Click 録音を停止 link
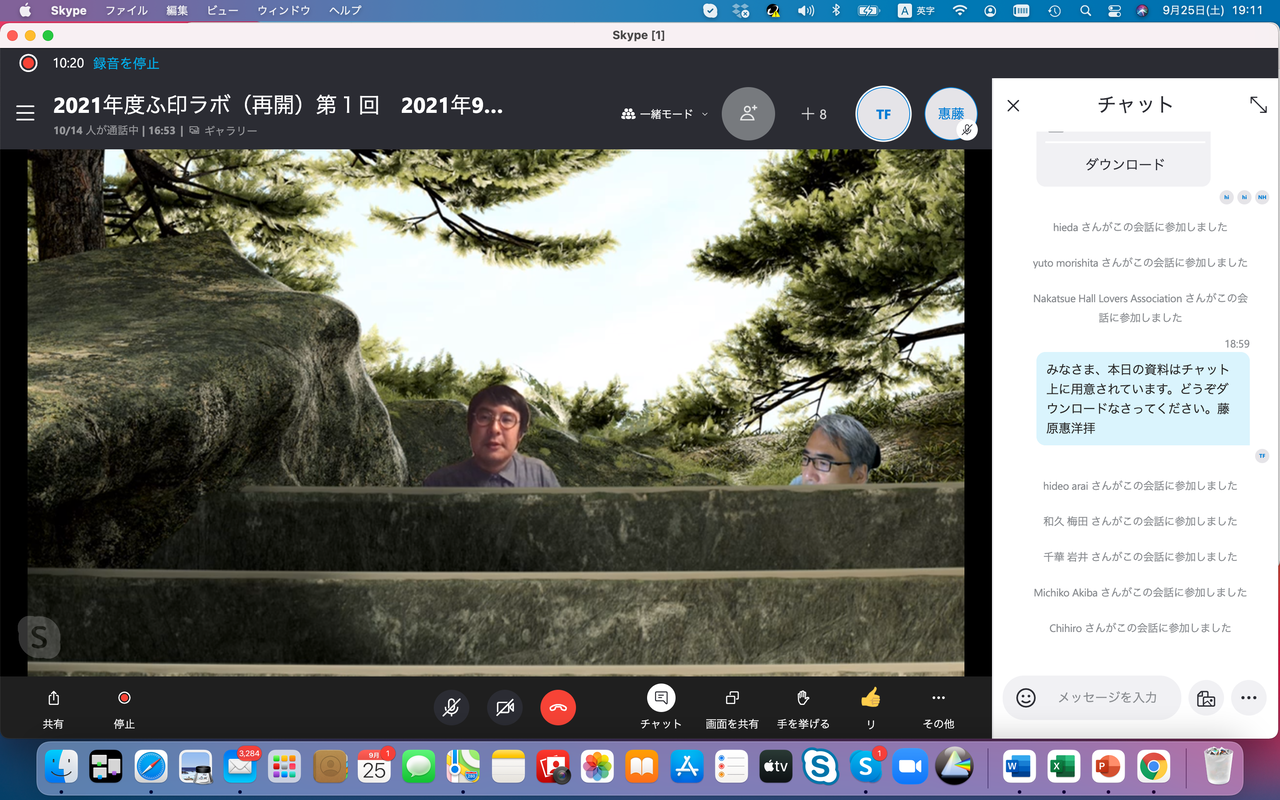Viewport: 1280px width, 800px height. [x=126, y=63]
